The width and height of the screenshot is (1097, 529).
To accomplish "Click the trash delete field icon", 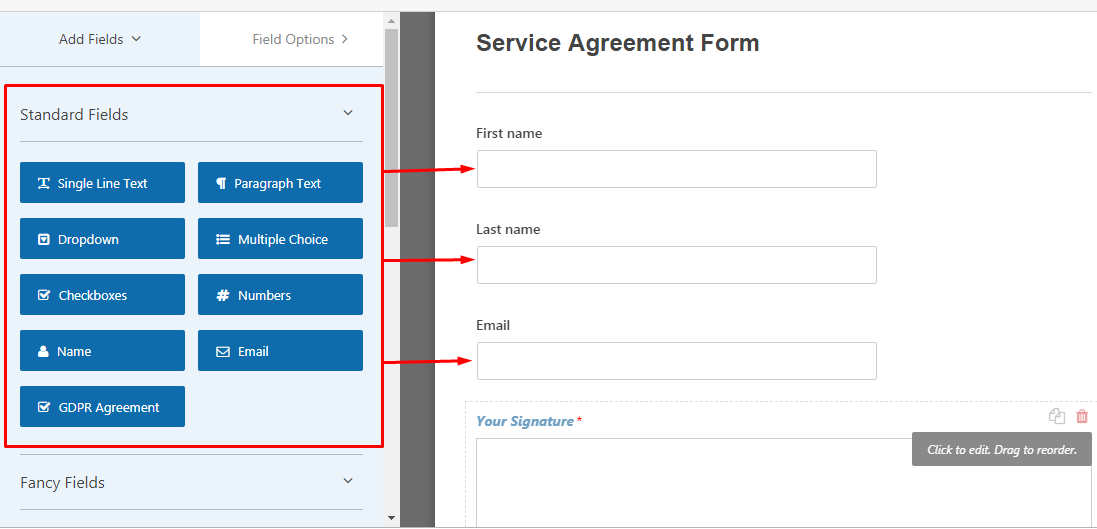I will (1082, 417).
